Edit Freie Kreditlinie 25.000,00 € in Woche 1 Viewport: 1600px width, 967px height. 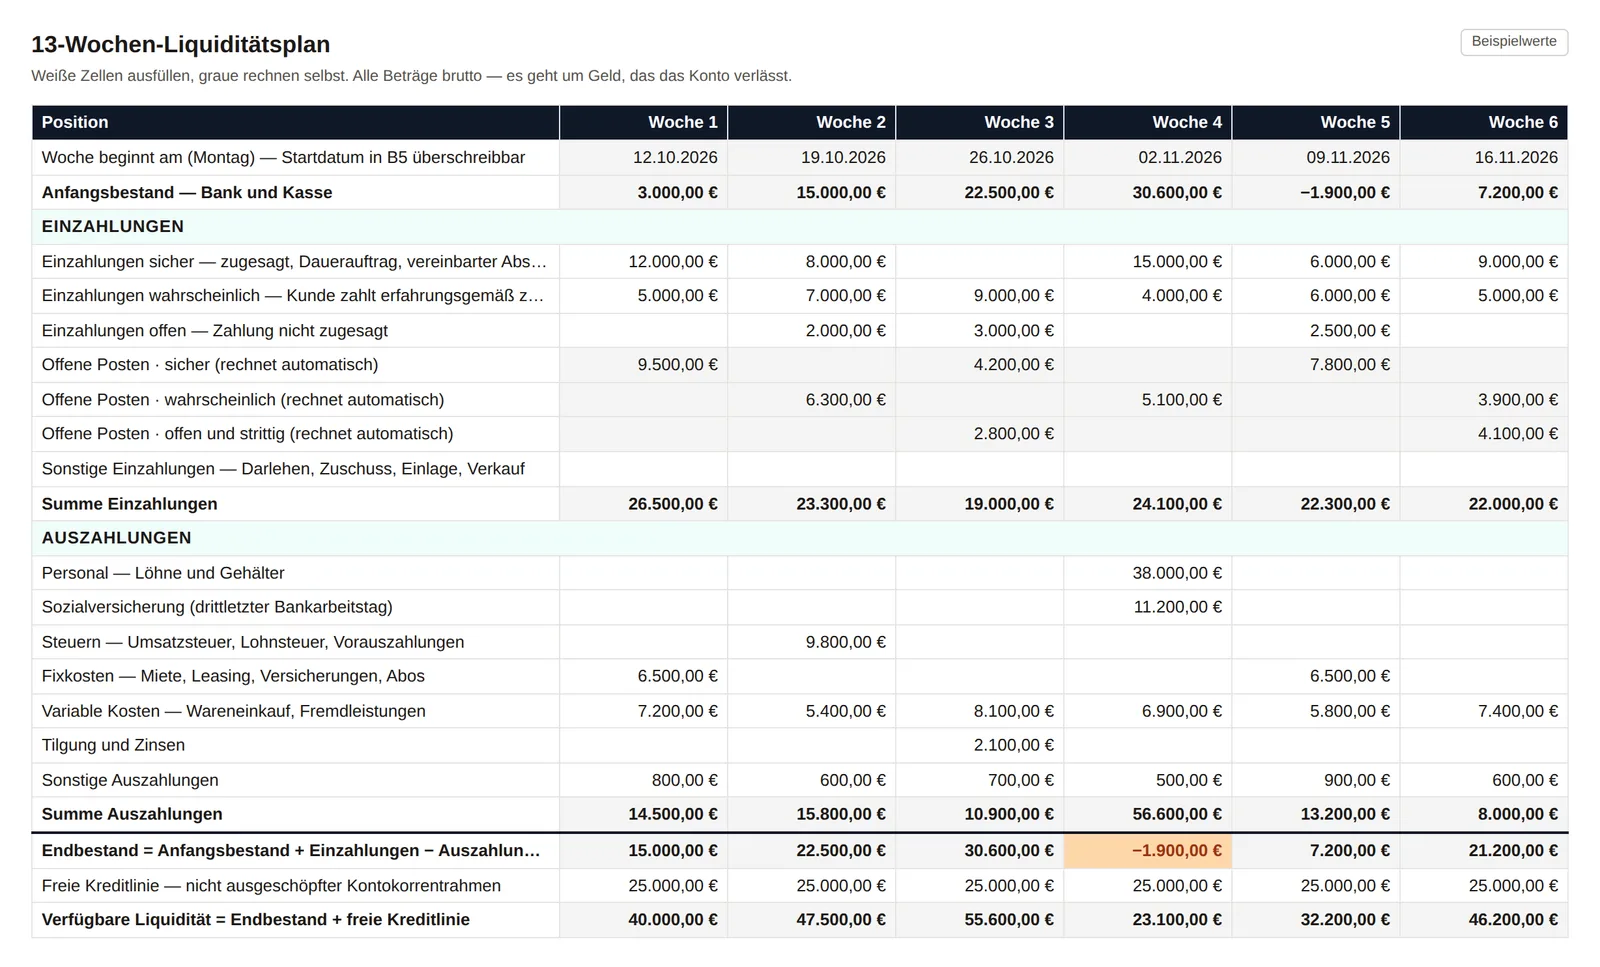tap(643, 886)
